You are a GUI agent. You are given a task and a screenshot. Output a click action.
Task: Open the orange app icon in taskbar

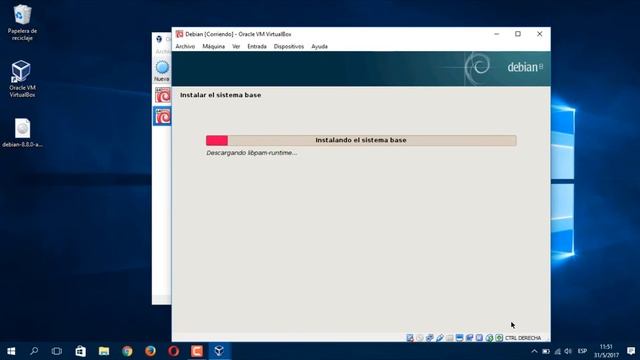click(x=197, y=351)
